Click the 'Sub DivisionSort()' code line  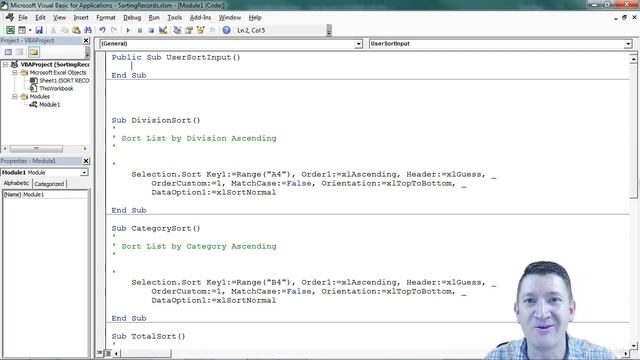tap(156, 120)
